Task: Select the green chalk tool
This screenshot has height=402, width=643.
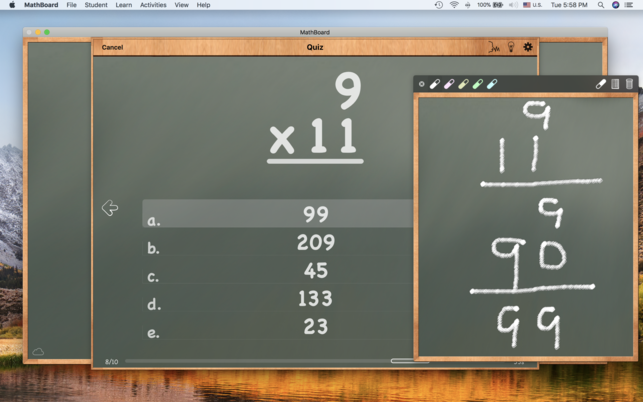Action: click(478, 84)
